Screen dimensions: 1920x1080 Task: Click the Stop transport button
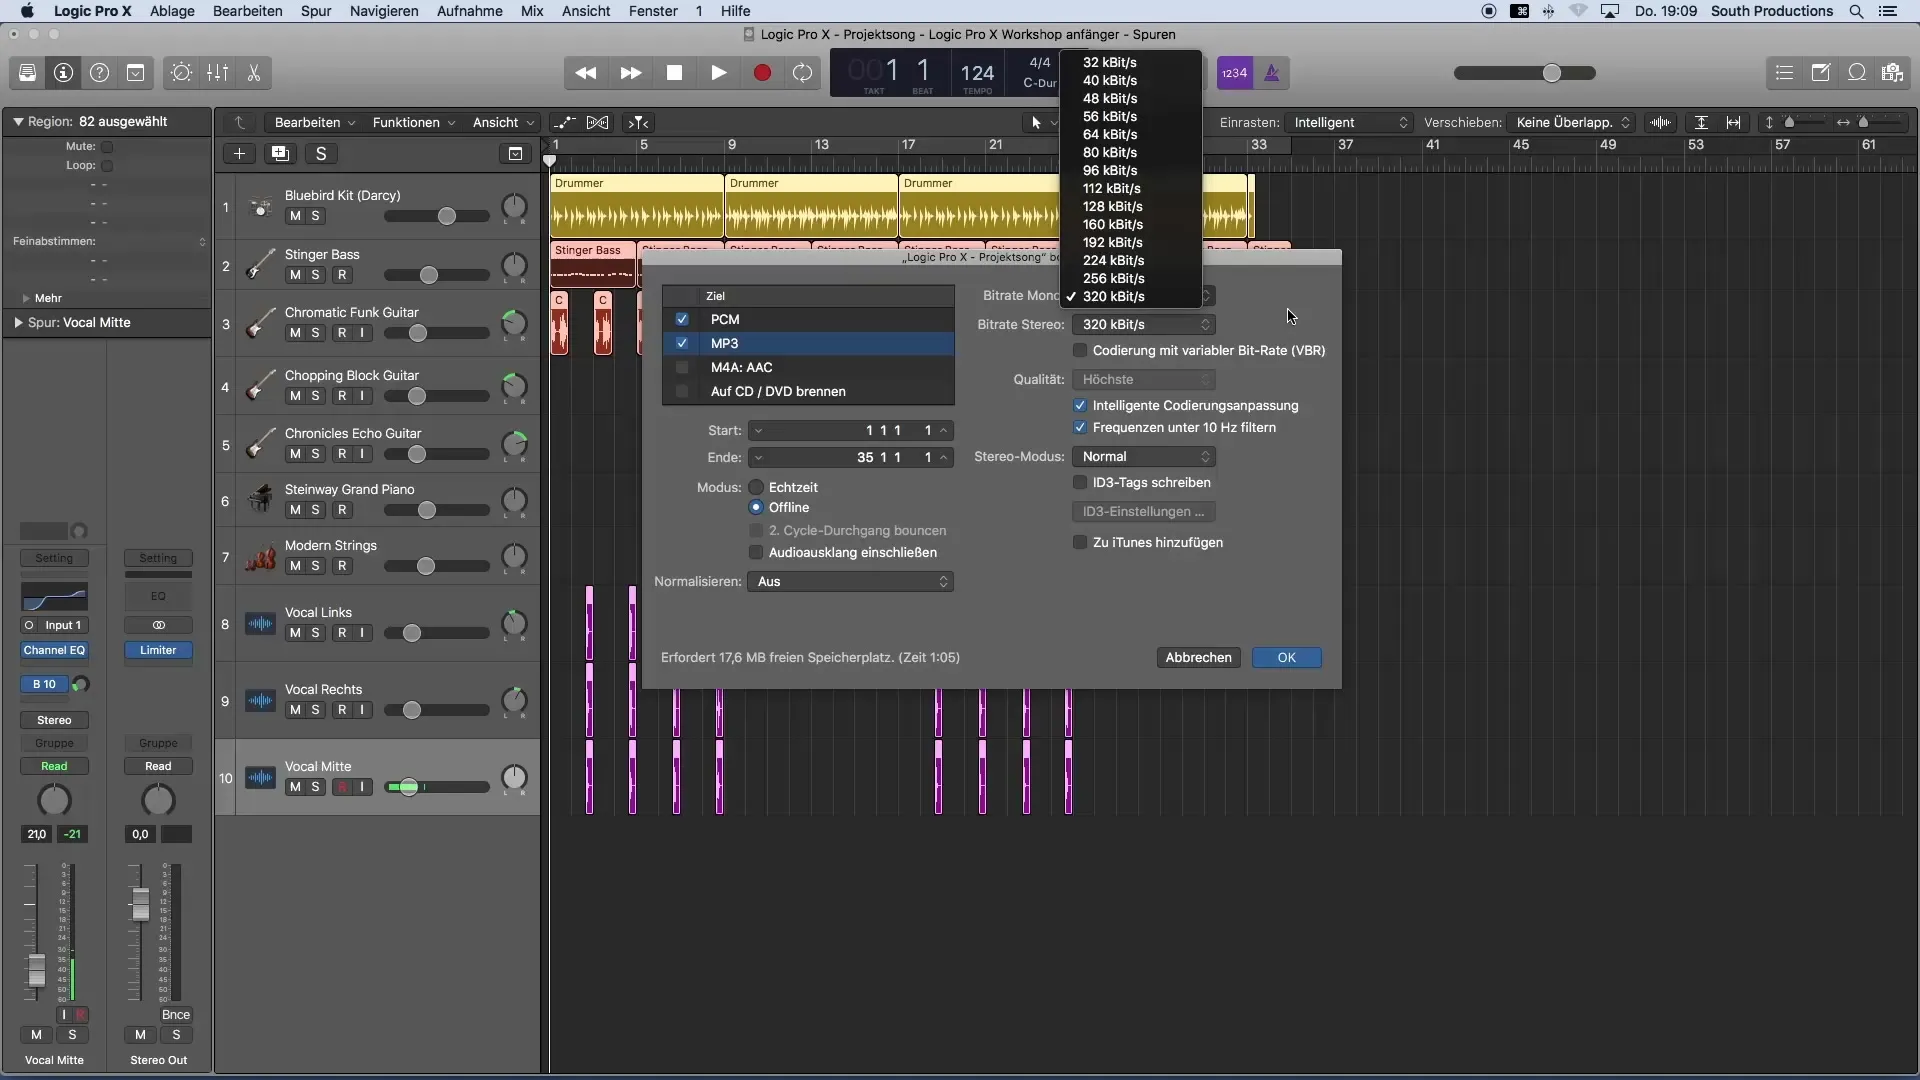click(x=674, y=73)
